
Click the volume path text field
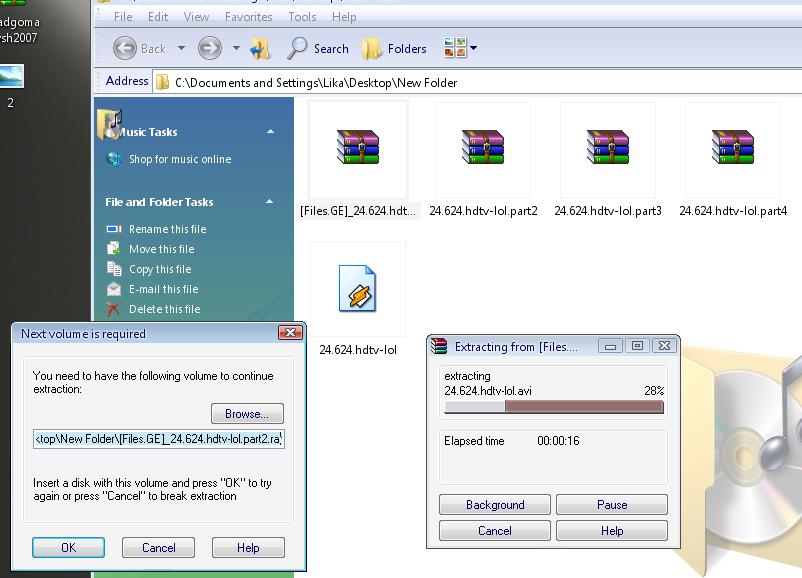click(158, 439)
